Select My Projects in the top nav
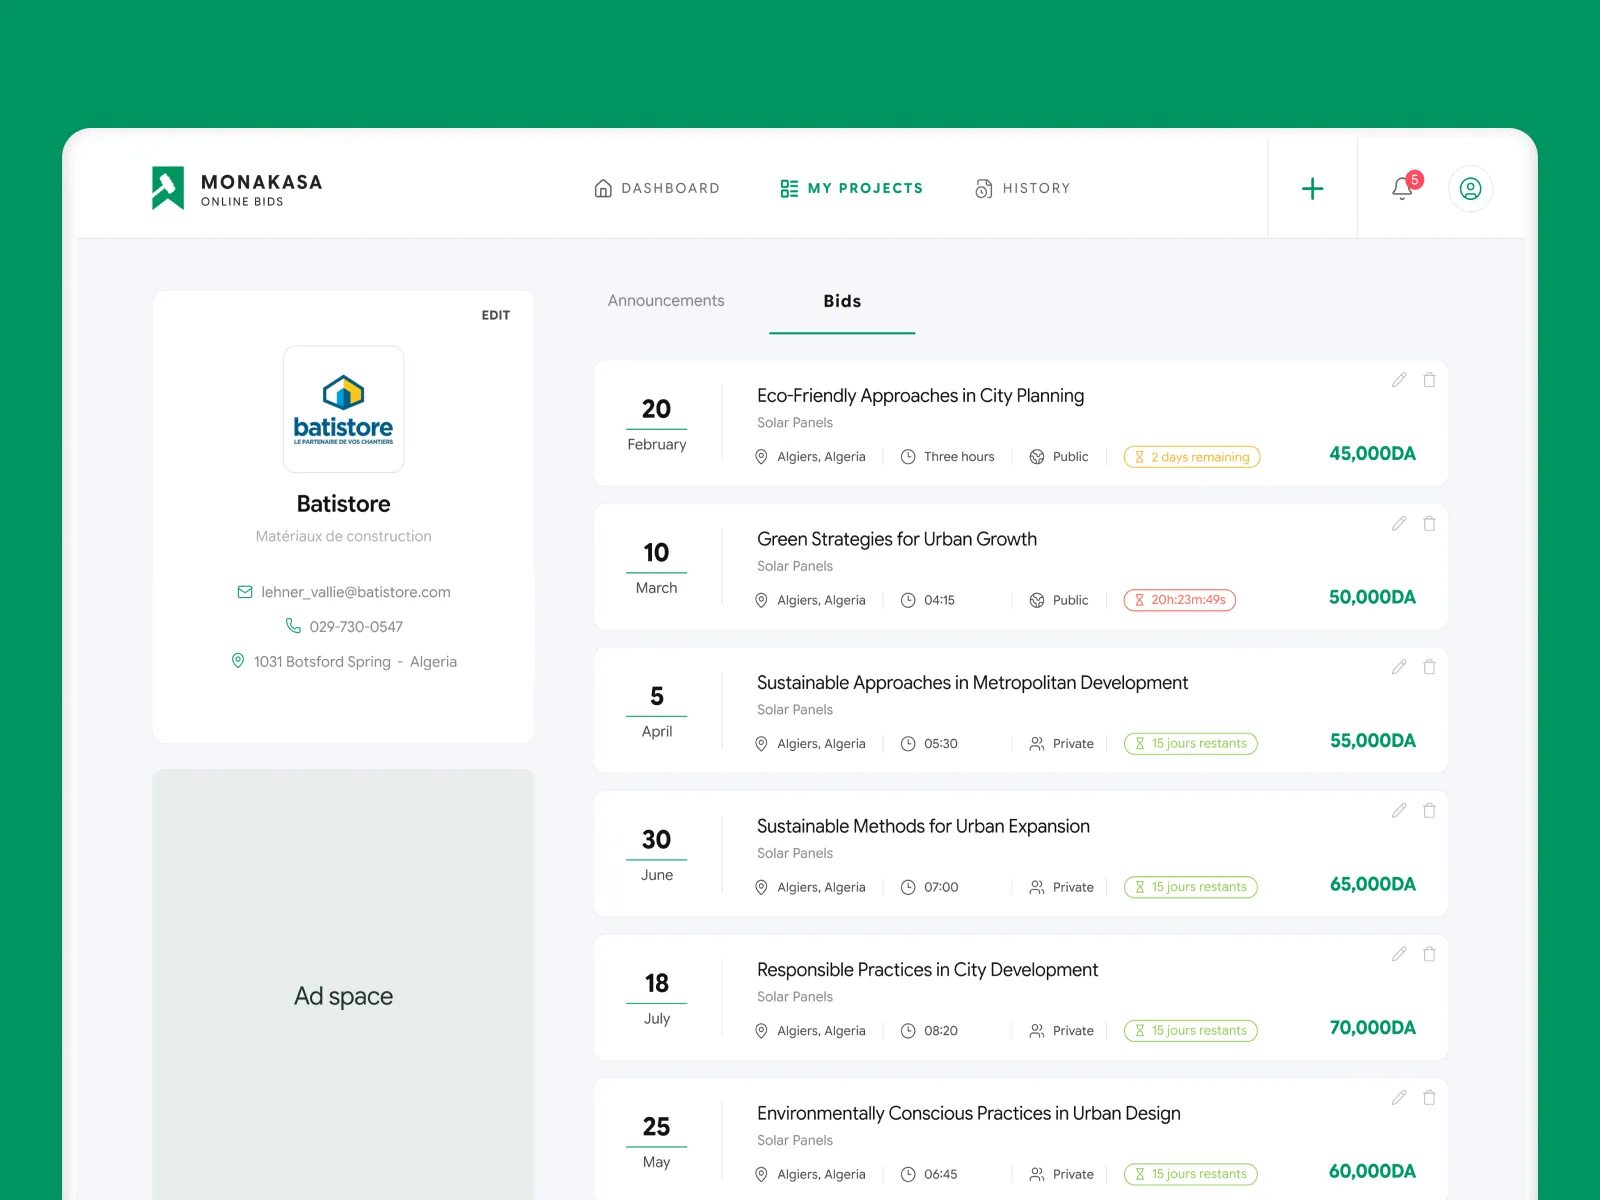 (x=852, y=188)
